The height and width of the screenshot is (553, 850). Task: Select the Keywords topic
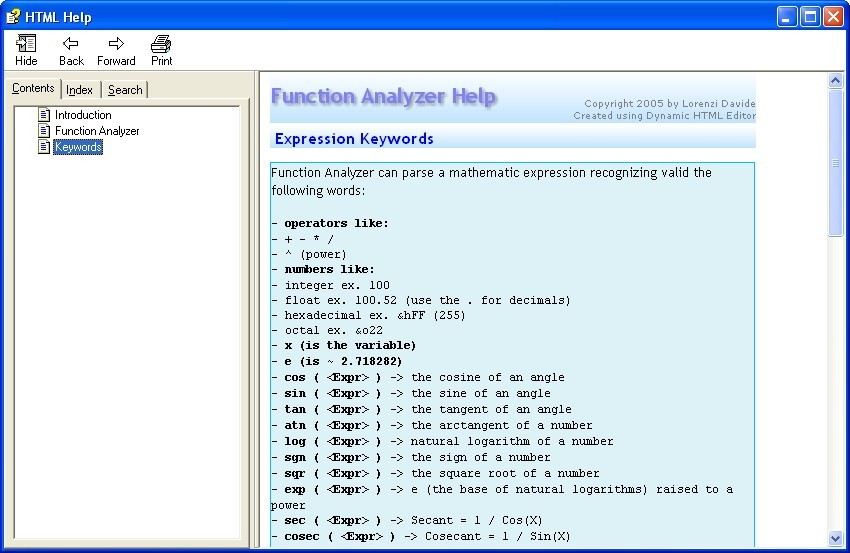(x=78, y=147)
